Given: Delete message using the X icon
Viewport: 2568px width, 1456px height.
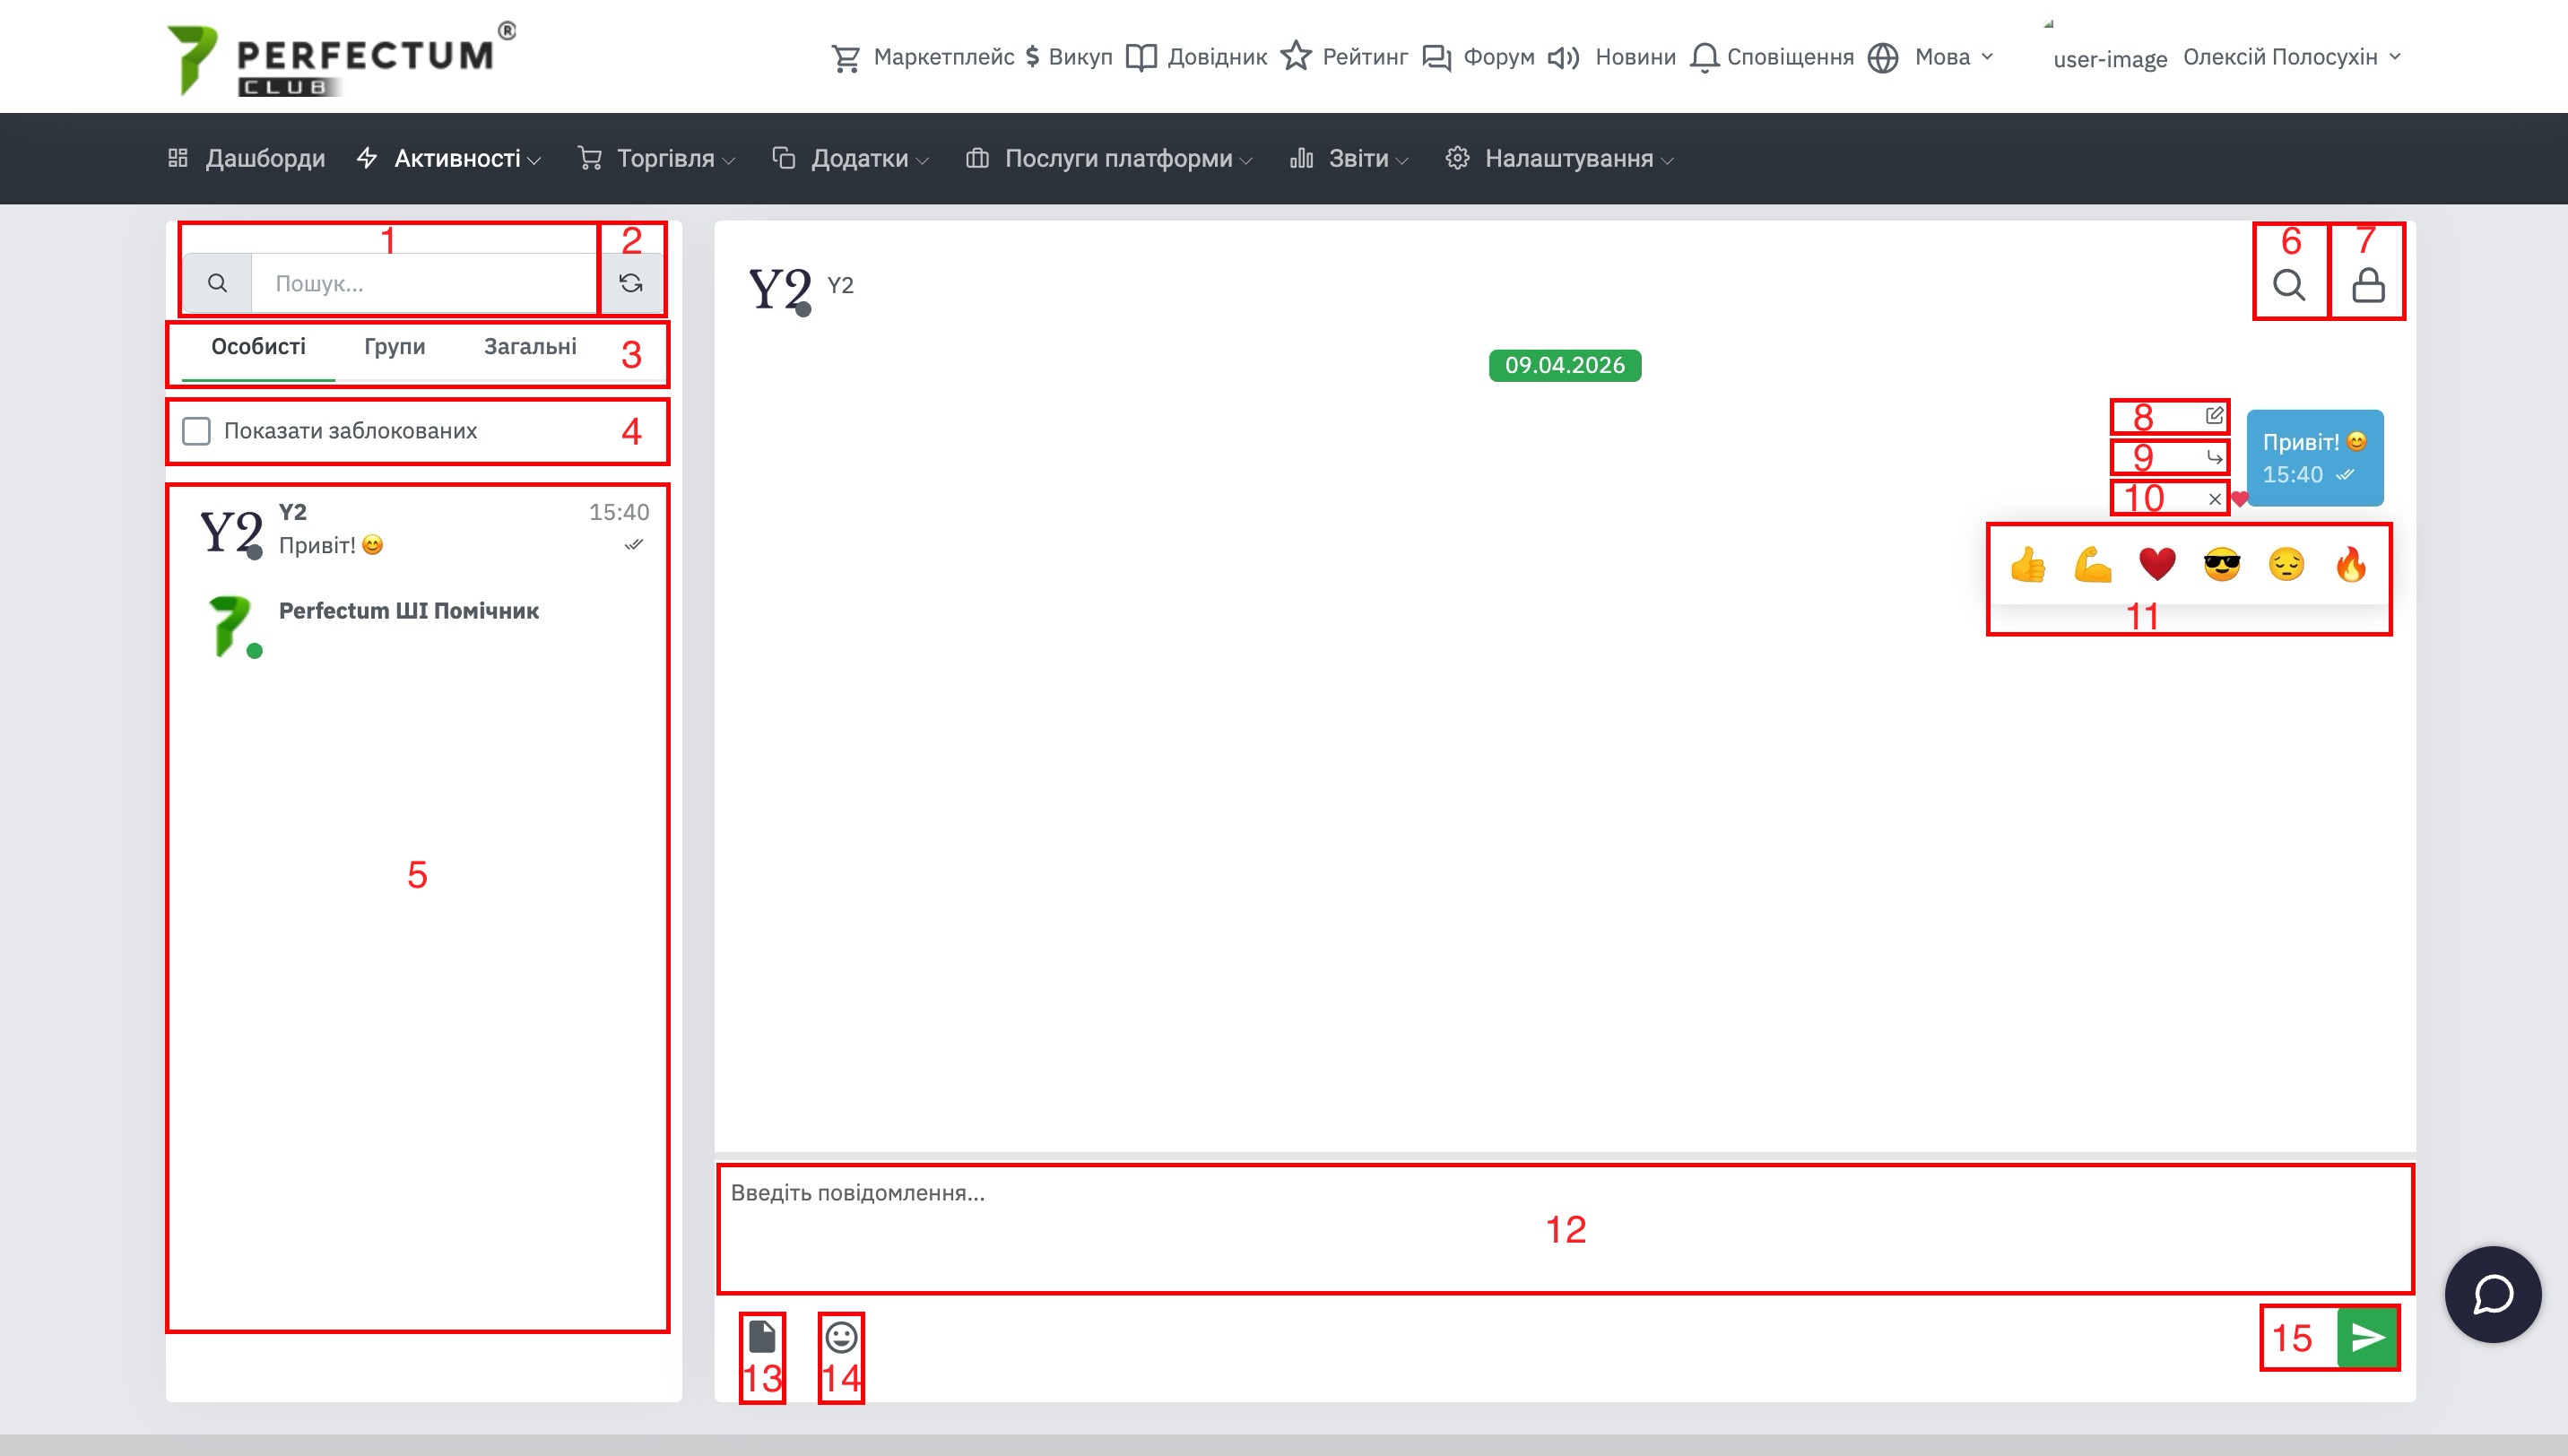Looking at the screenshot, I should (2214, 499).
